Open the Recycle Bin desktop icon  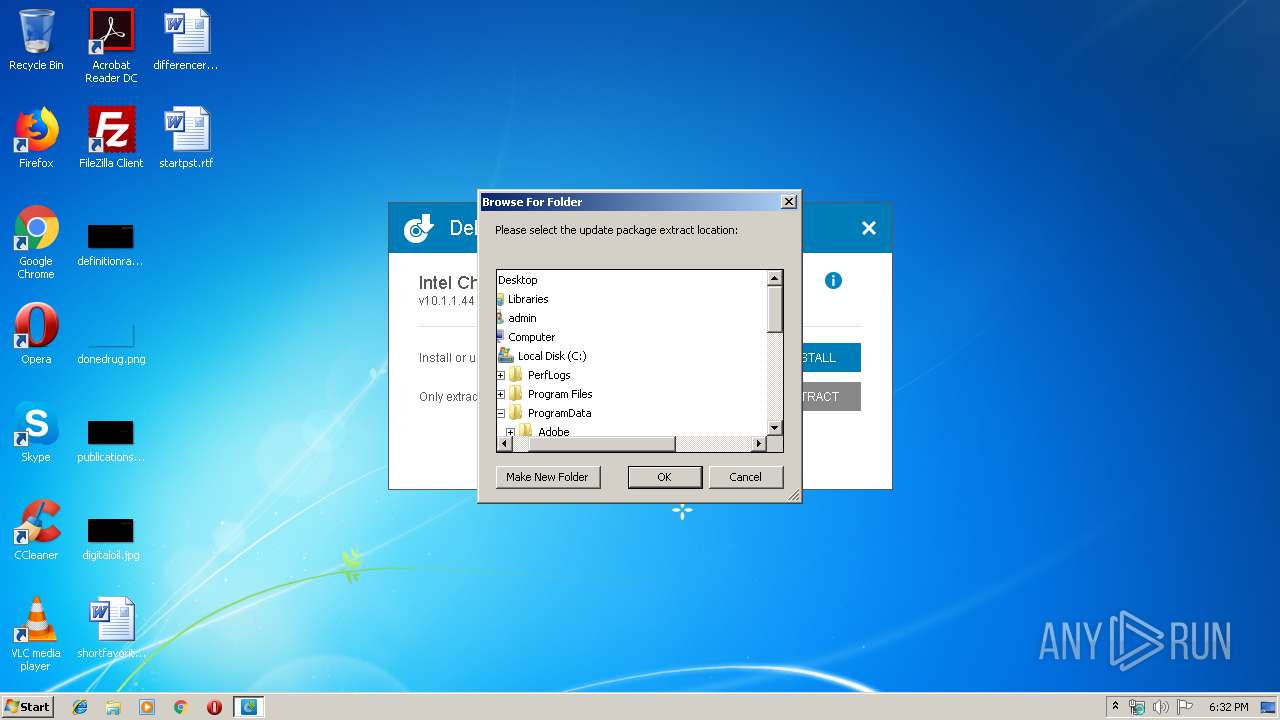tap(36, 40)
